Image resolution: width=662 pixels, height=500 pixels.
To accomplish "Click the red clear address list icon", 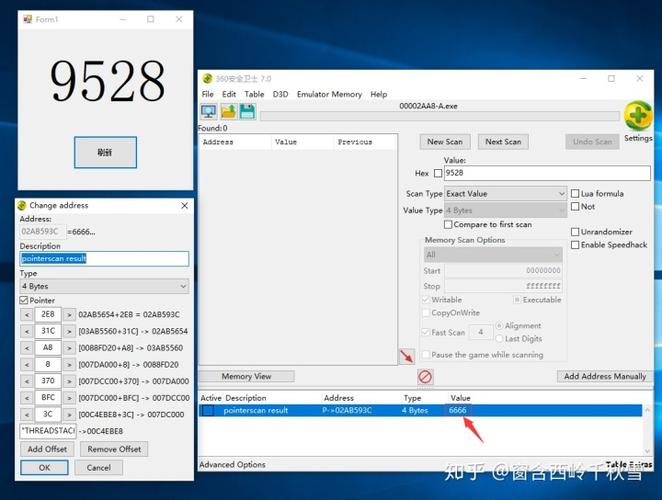I will 425,376.
